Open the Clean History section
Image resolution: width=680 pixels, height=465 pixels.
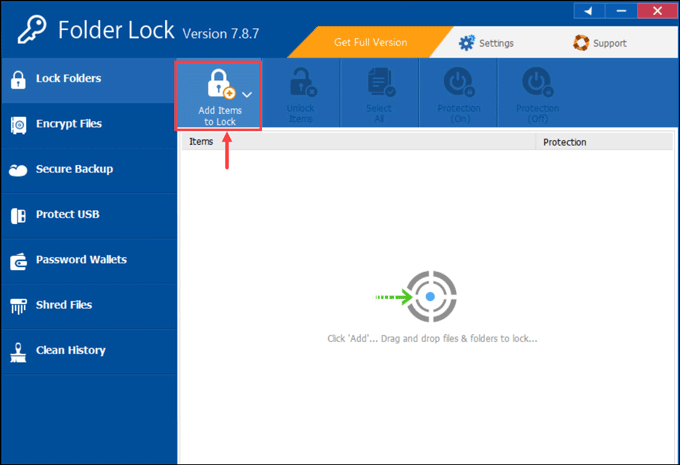[x=88, y=351]
